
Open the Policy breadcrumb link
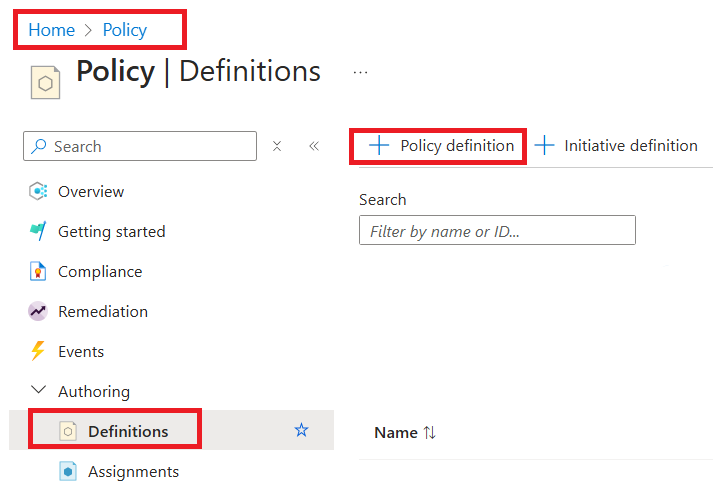tap(125, 30)
